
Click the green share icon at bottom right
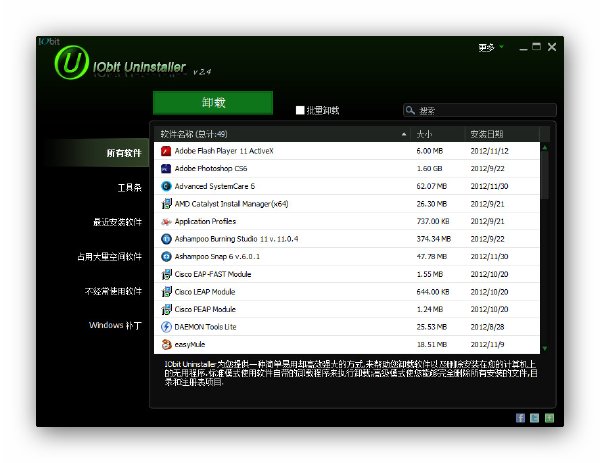549,418
